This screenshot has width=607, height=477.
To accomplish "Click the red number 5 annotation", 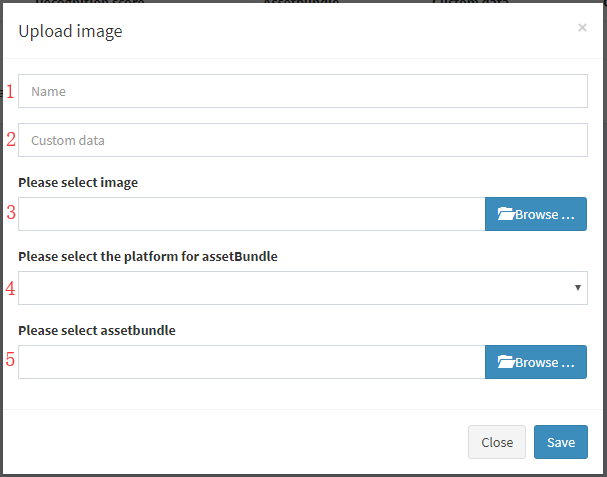I will coord(10,359).
